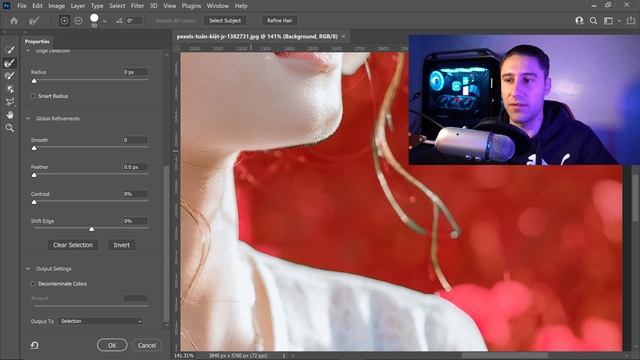Click the Smooth slider handle

(34, 148)
